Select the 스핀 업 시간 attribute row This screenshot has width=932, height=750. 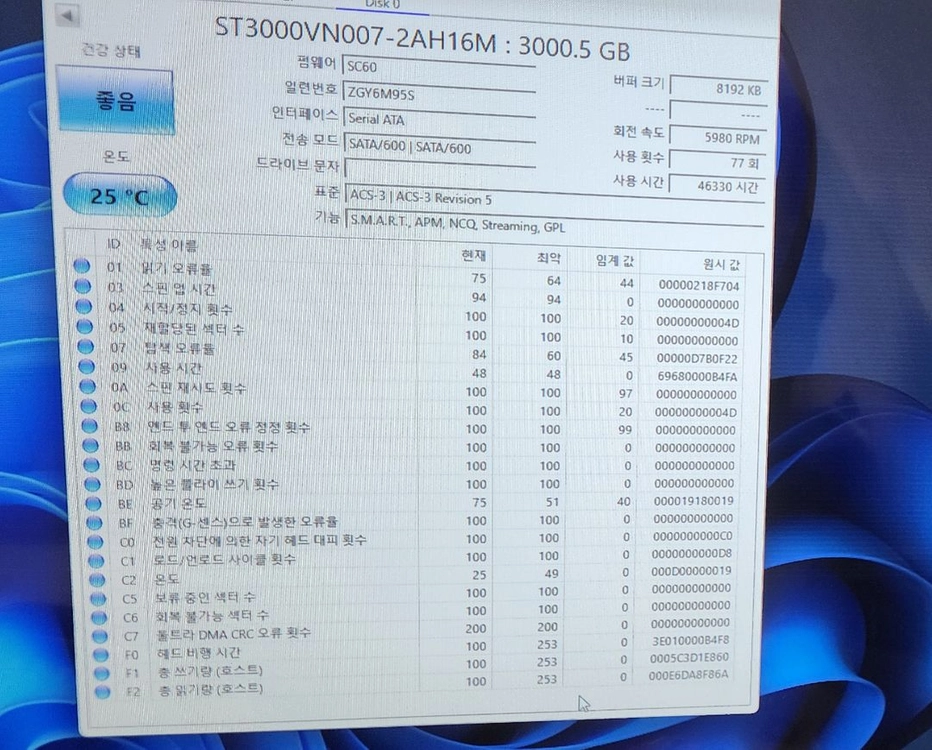click(x=410, y=295)
